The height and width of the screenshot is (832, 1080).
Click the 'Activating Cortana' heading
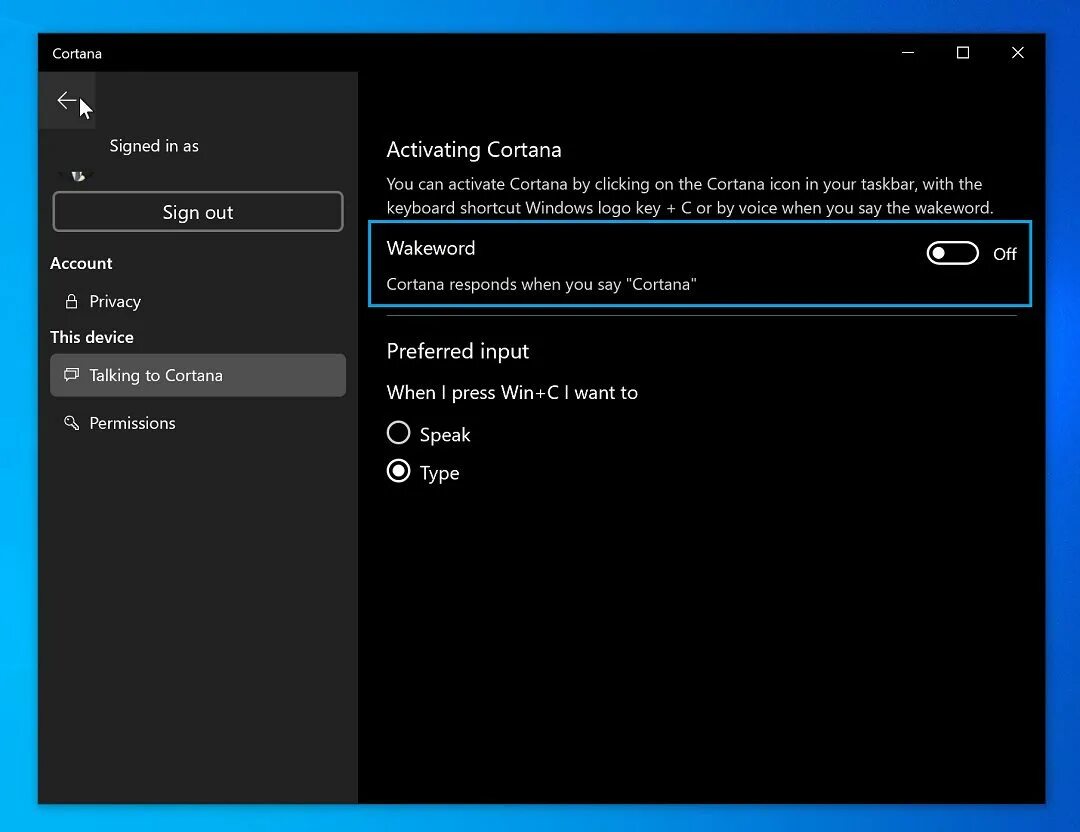[474, 149]
